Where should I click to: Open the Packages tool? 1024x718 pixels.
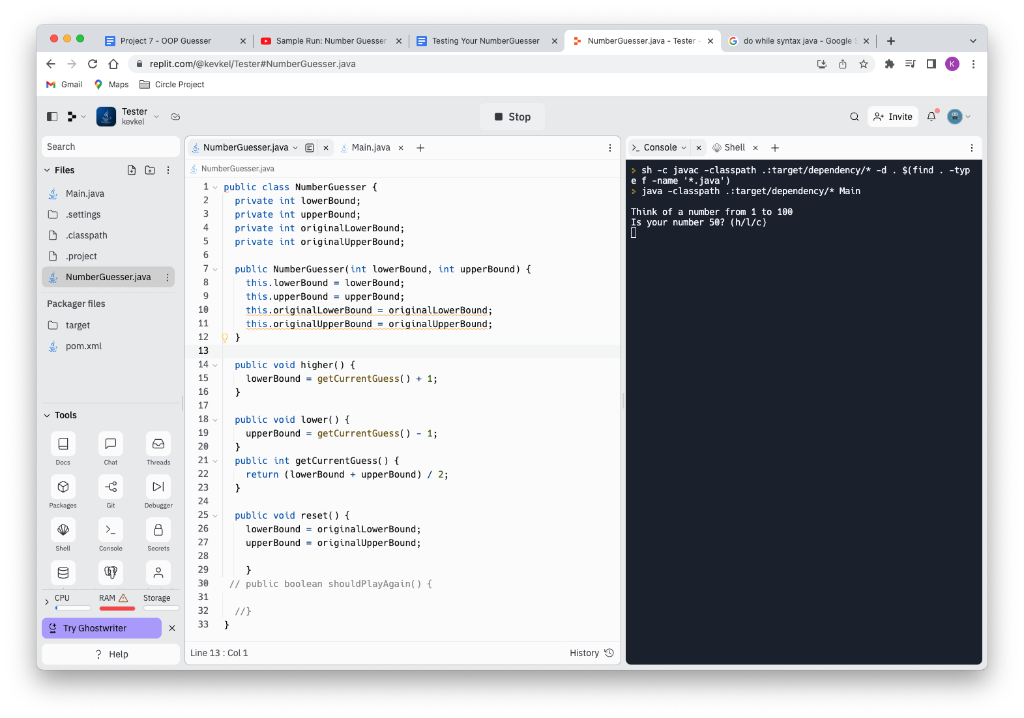coord(63,487)
